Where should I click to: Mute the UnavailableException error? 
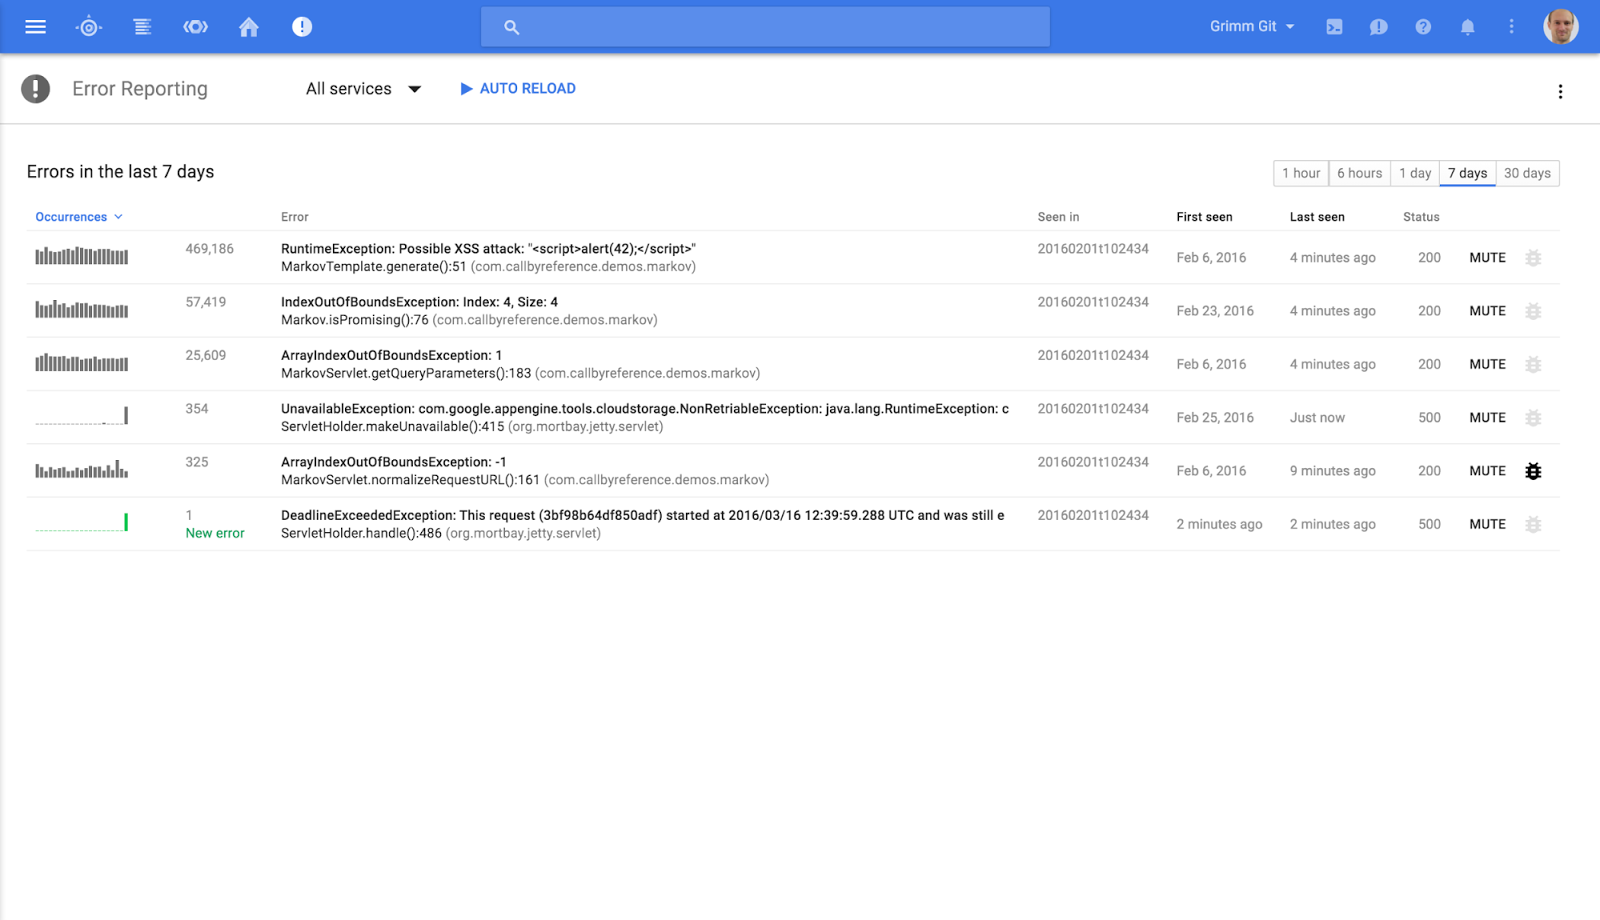pos(1487,418)
